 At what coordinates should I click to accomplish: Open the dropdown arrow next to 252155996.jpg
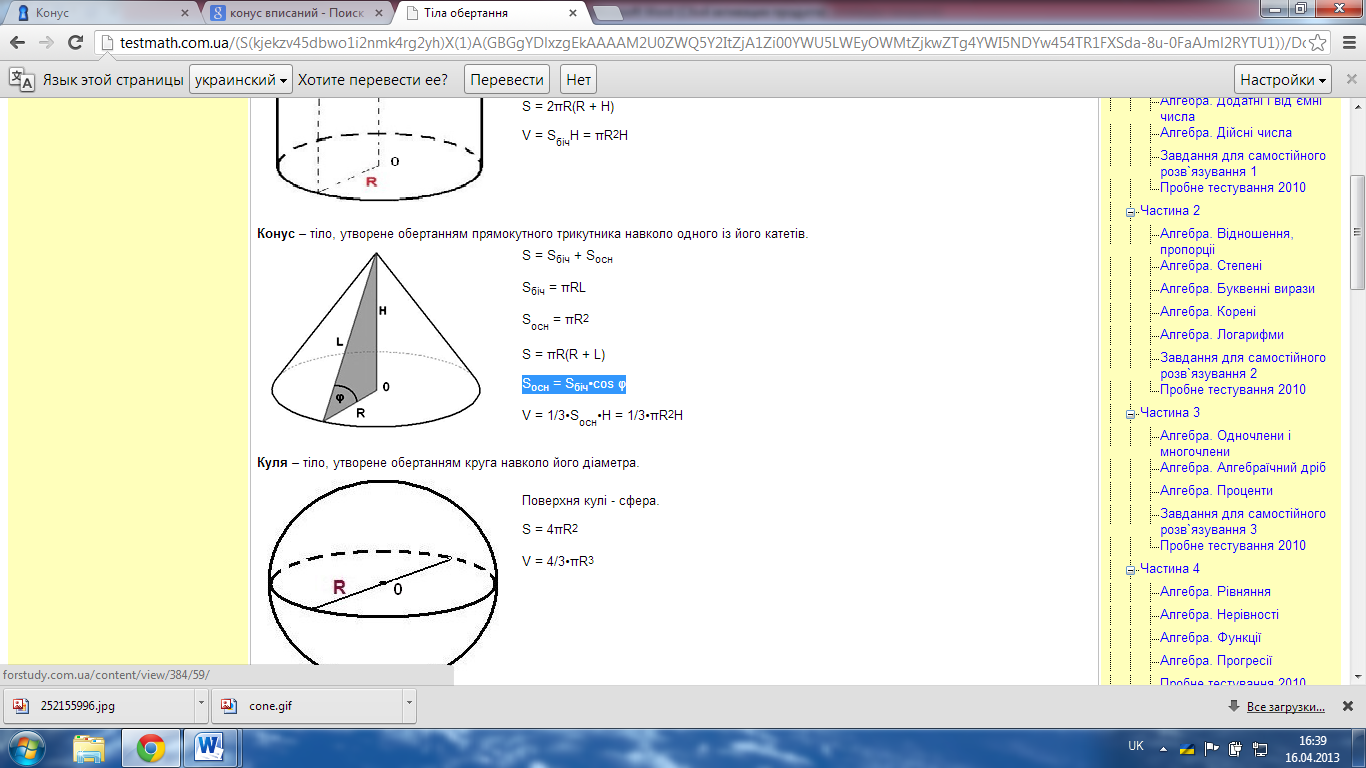202,705
